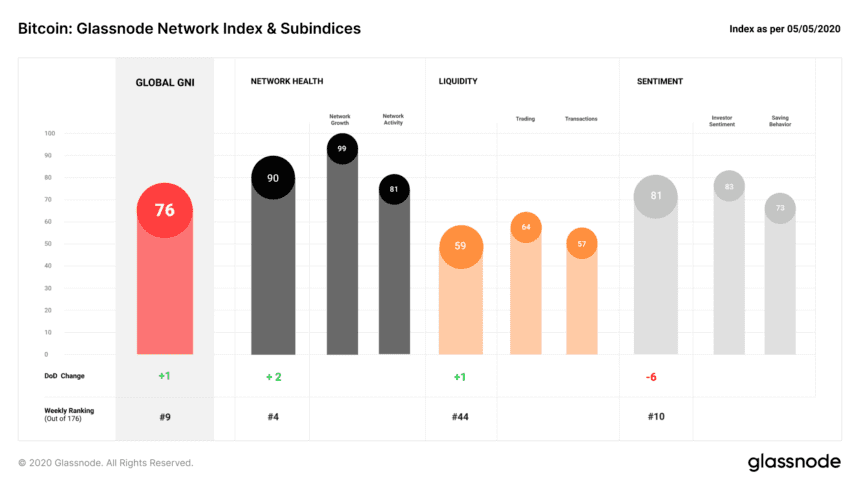Select the Network Activity 81 black circle
The height and width of the screenshot is (484, 860).
click(x=394, y=189)
